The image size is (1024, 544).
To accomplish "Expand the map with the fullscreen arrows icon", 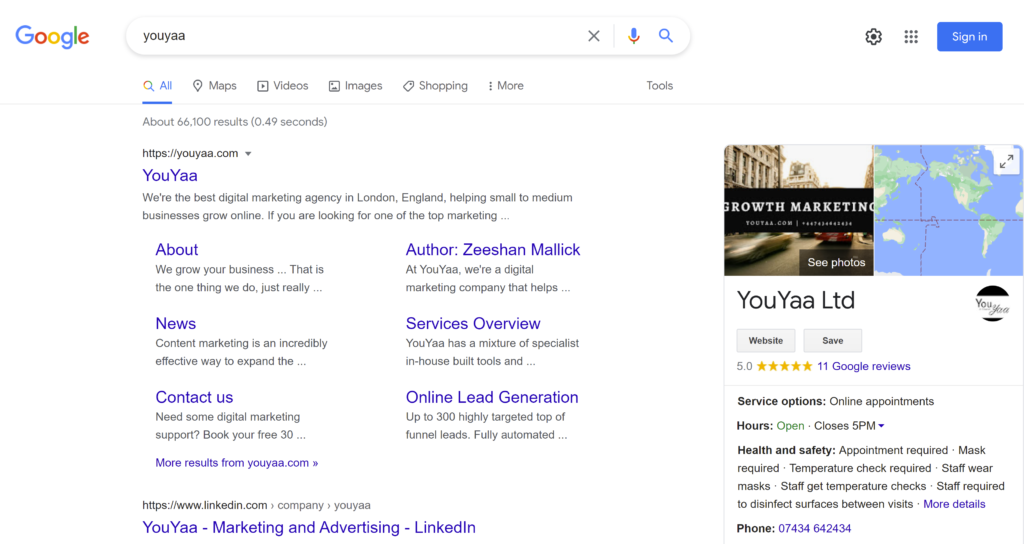I will pos(1006,161).
